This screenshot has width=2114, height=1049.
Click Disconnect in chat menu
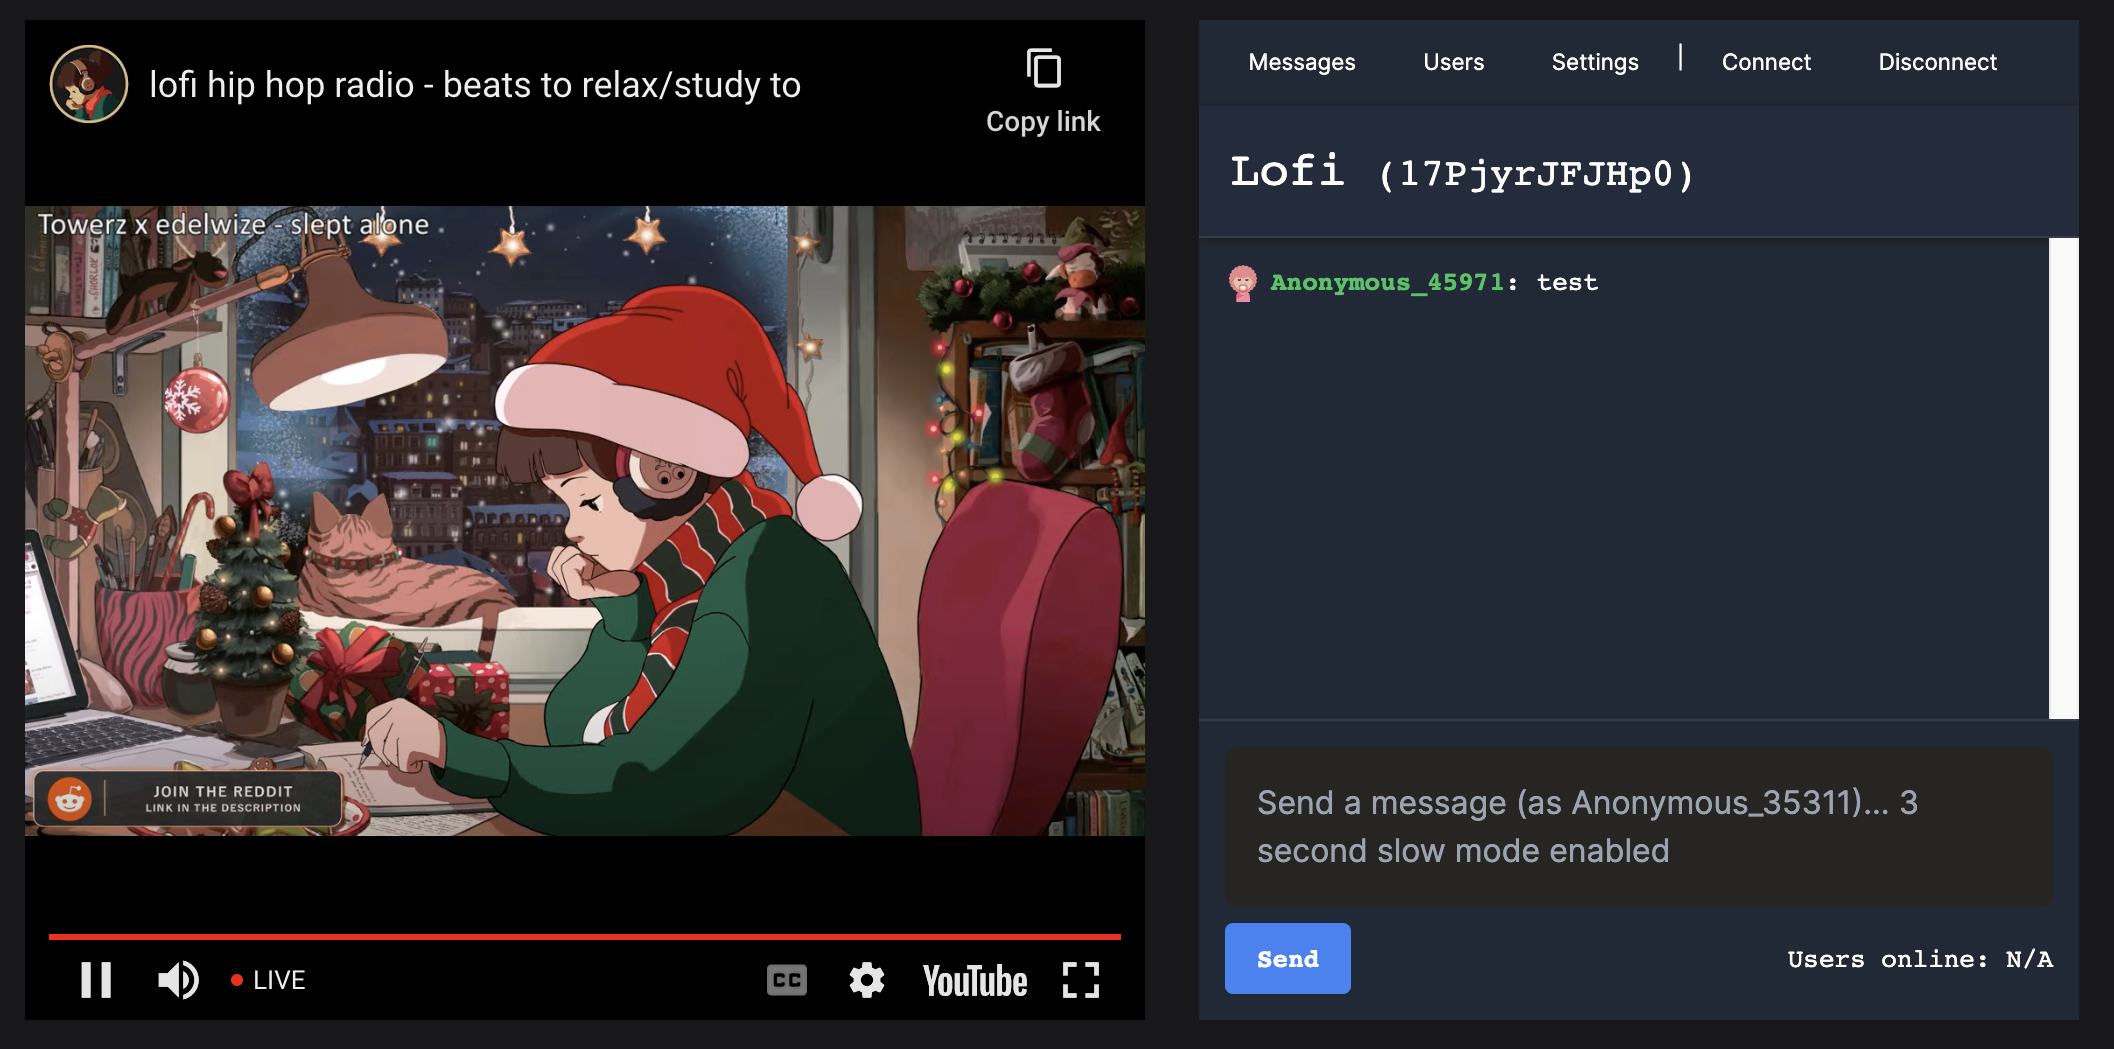pyautogui.click(x=1938, y=62)
